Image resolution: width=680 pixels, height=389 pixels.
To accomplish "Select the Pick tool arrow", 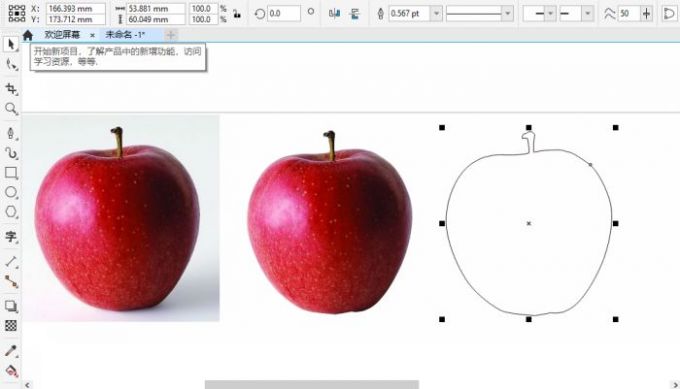I will 11,44.
